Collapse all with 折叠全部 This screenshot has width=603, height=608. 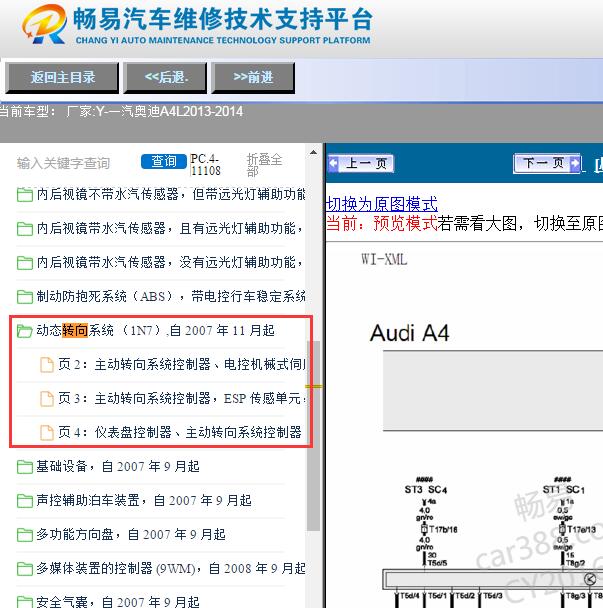coord(264,165)
